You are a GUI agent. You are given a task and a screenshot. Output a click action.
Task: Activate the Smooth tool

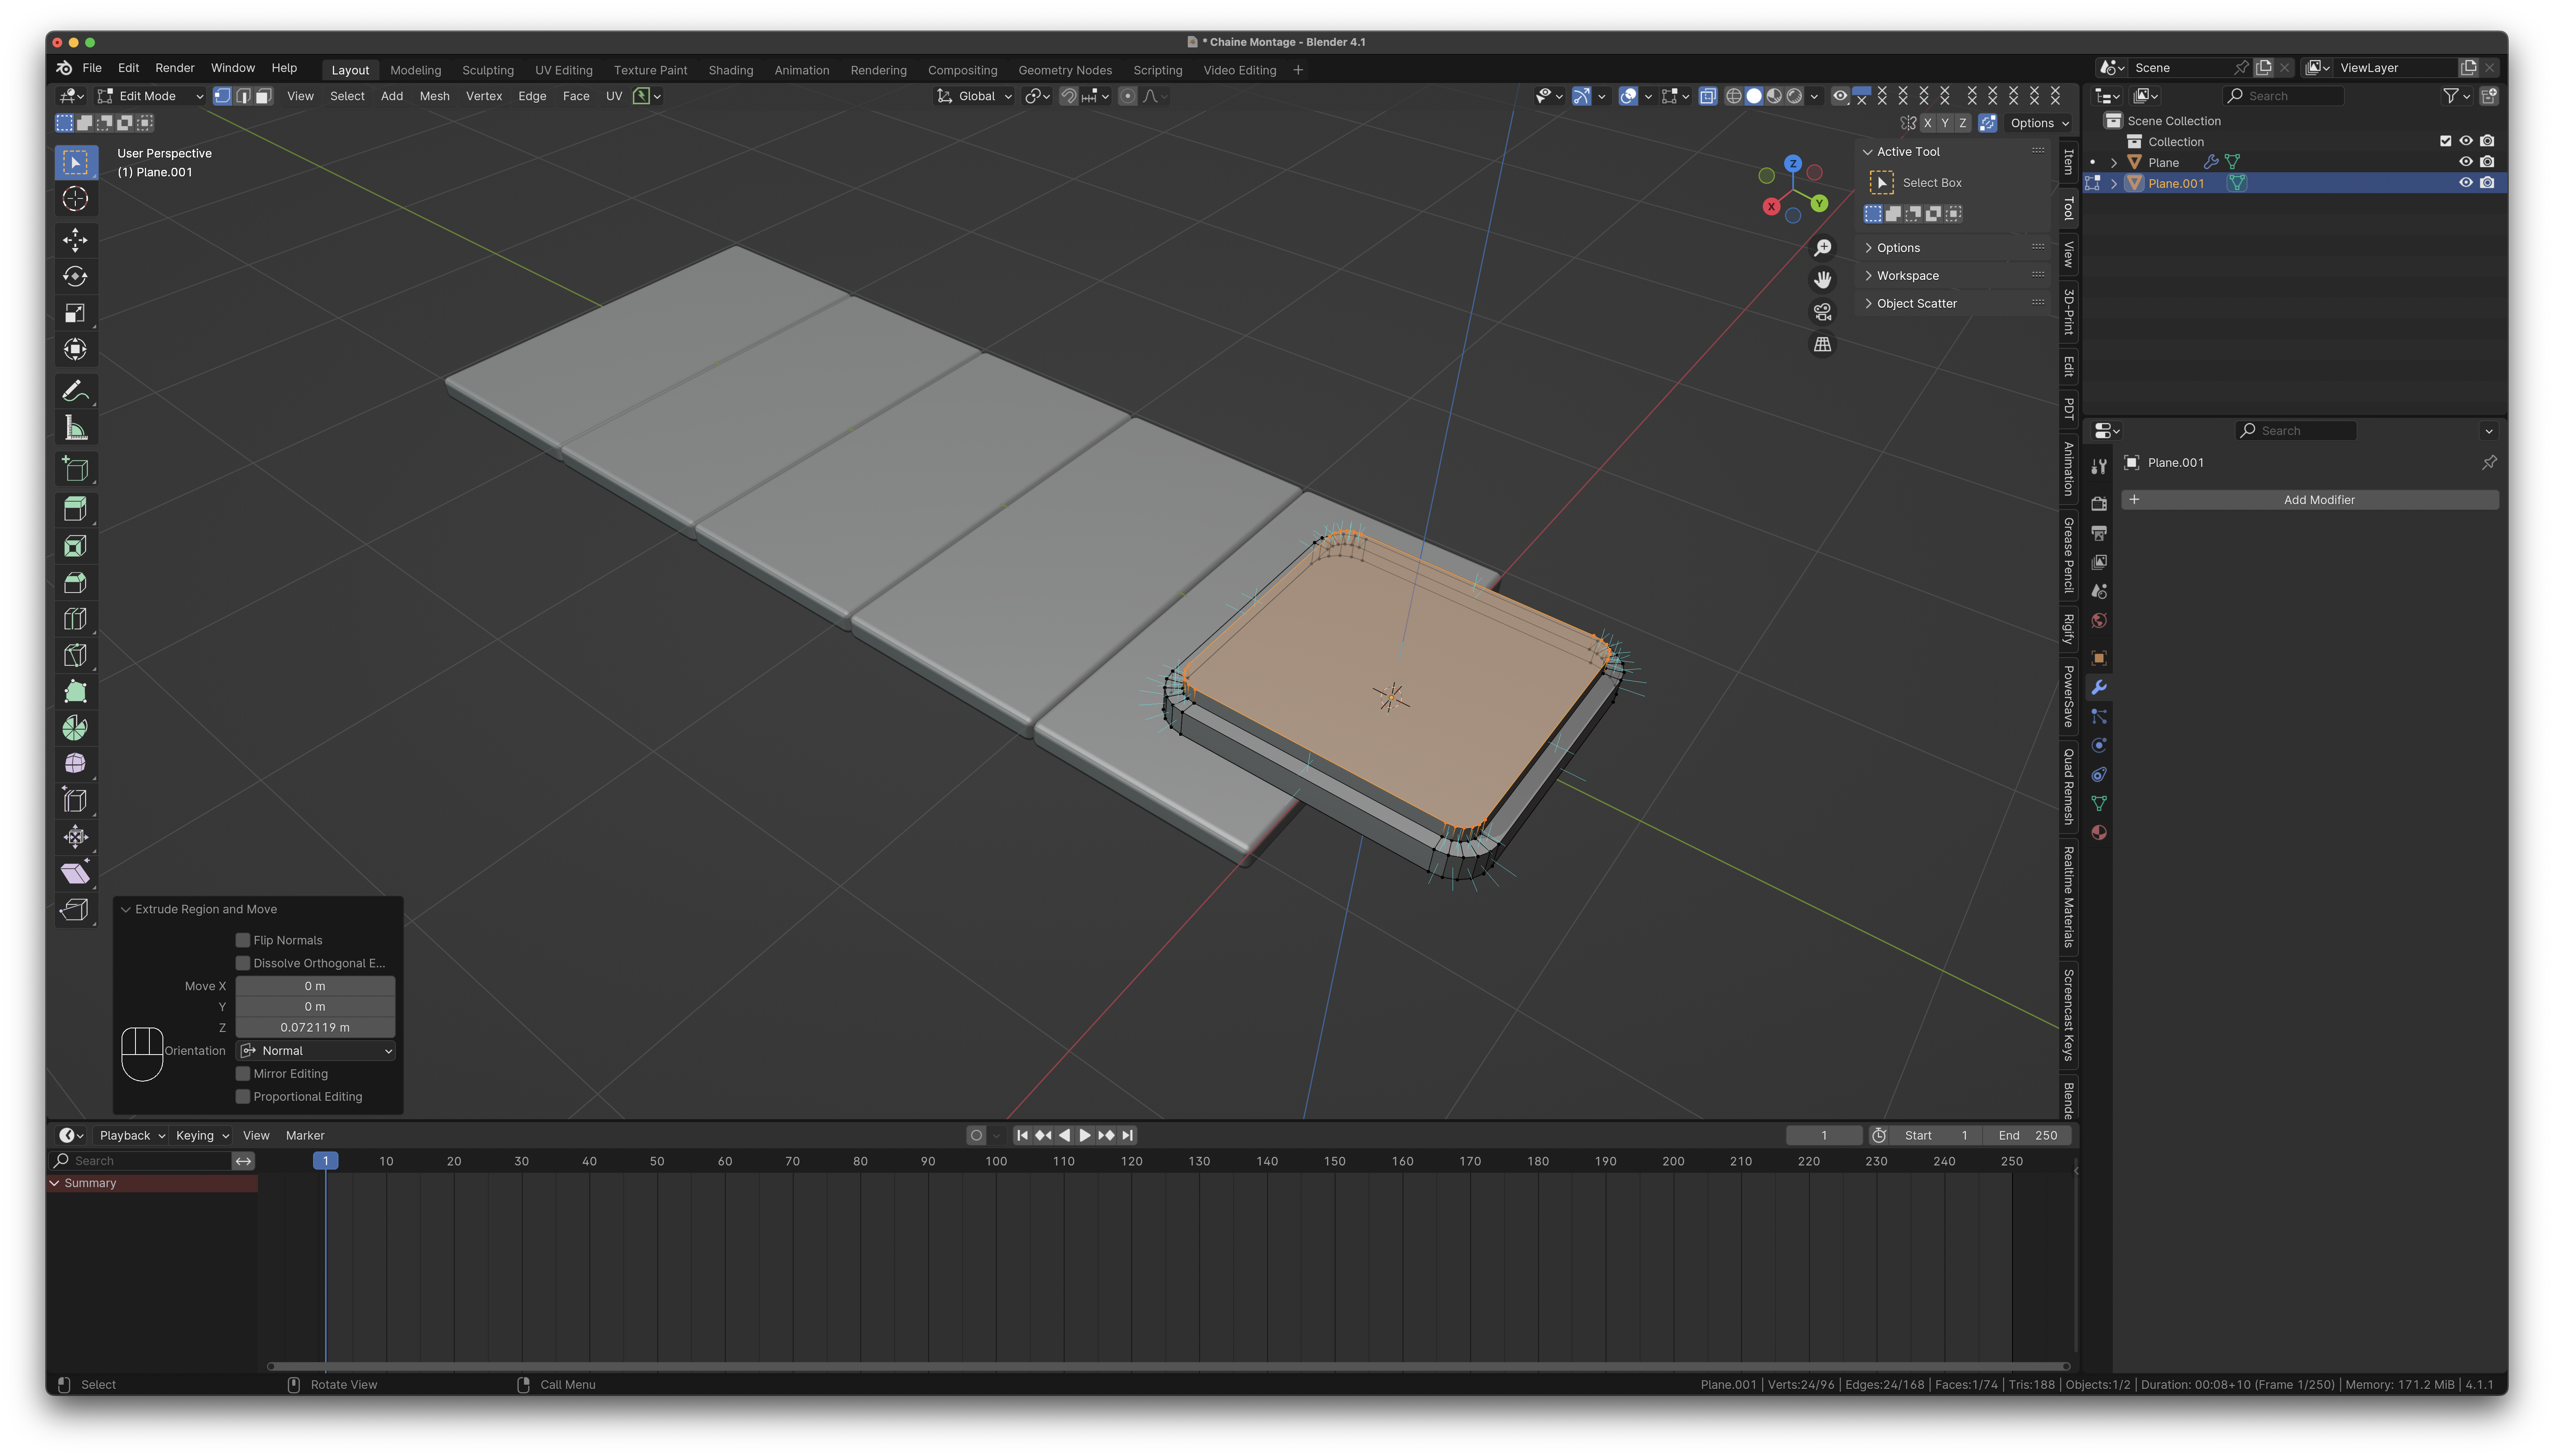click(x=75, y=764)
